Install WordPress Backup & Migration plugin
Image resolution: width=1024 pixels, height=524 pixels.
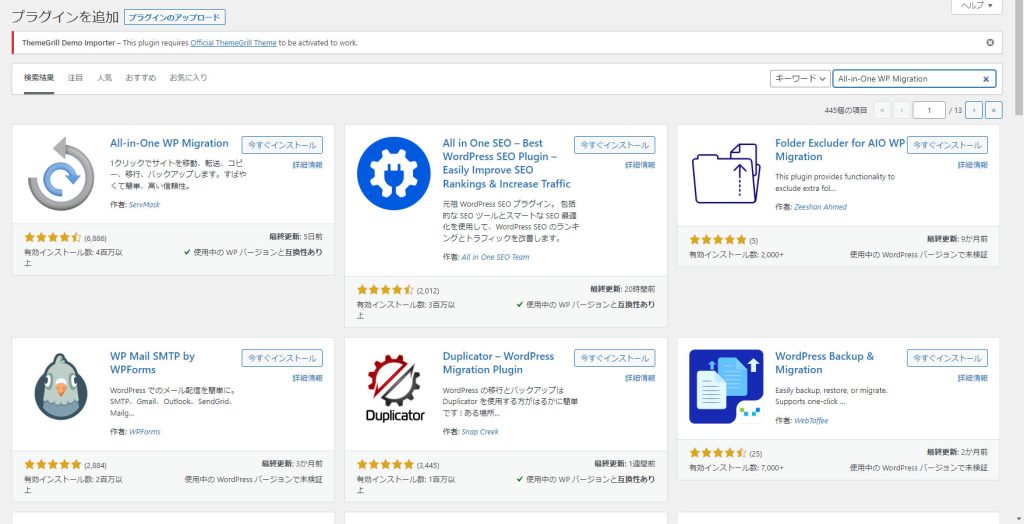point(947,358)
